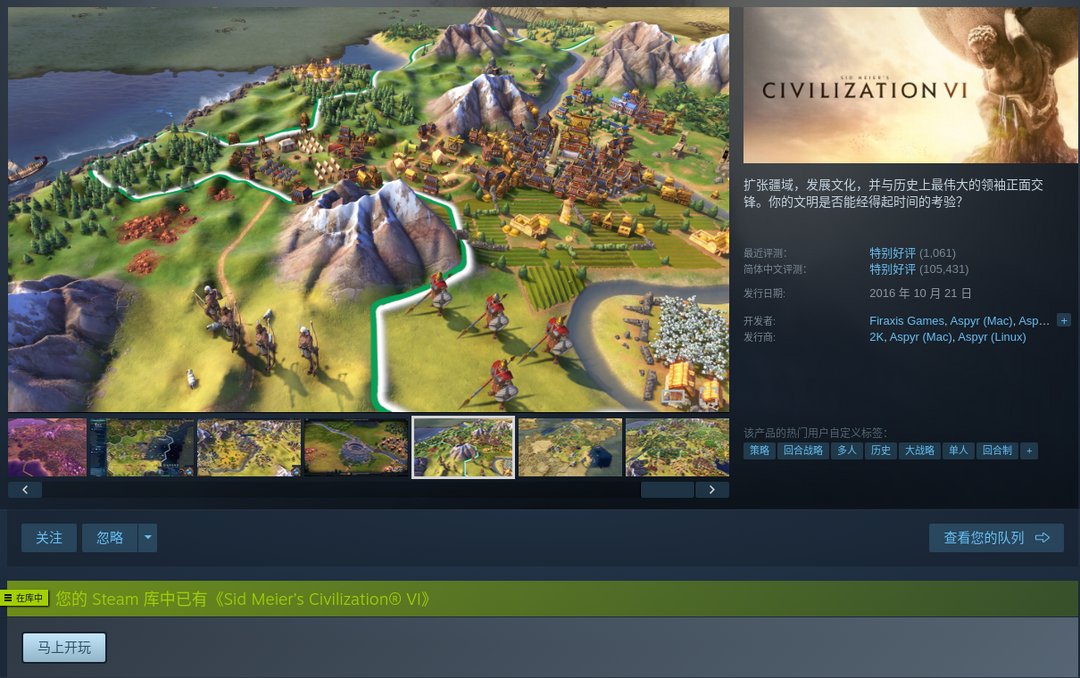
Task: Click the Civilization VI header image
Action: click(910, 85)
